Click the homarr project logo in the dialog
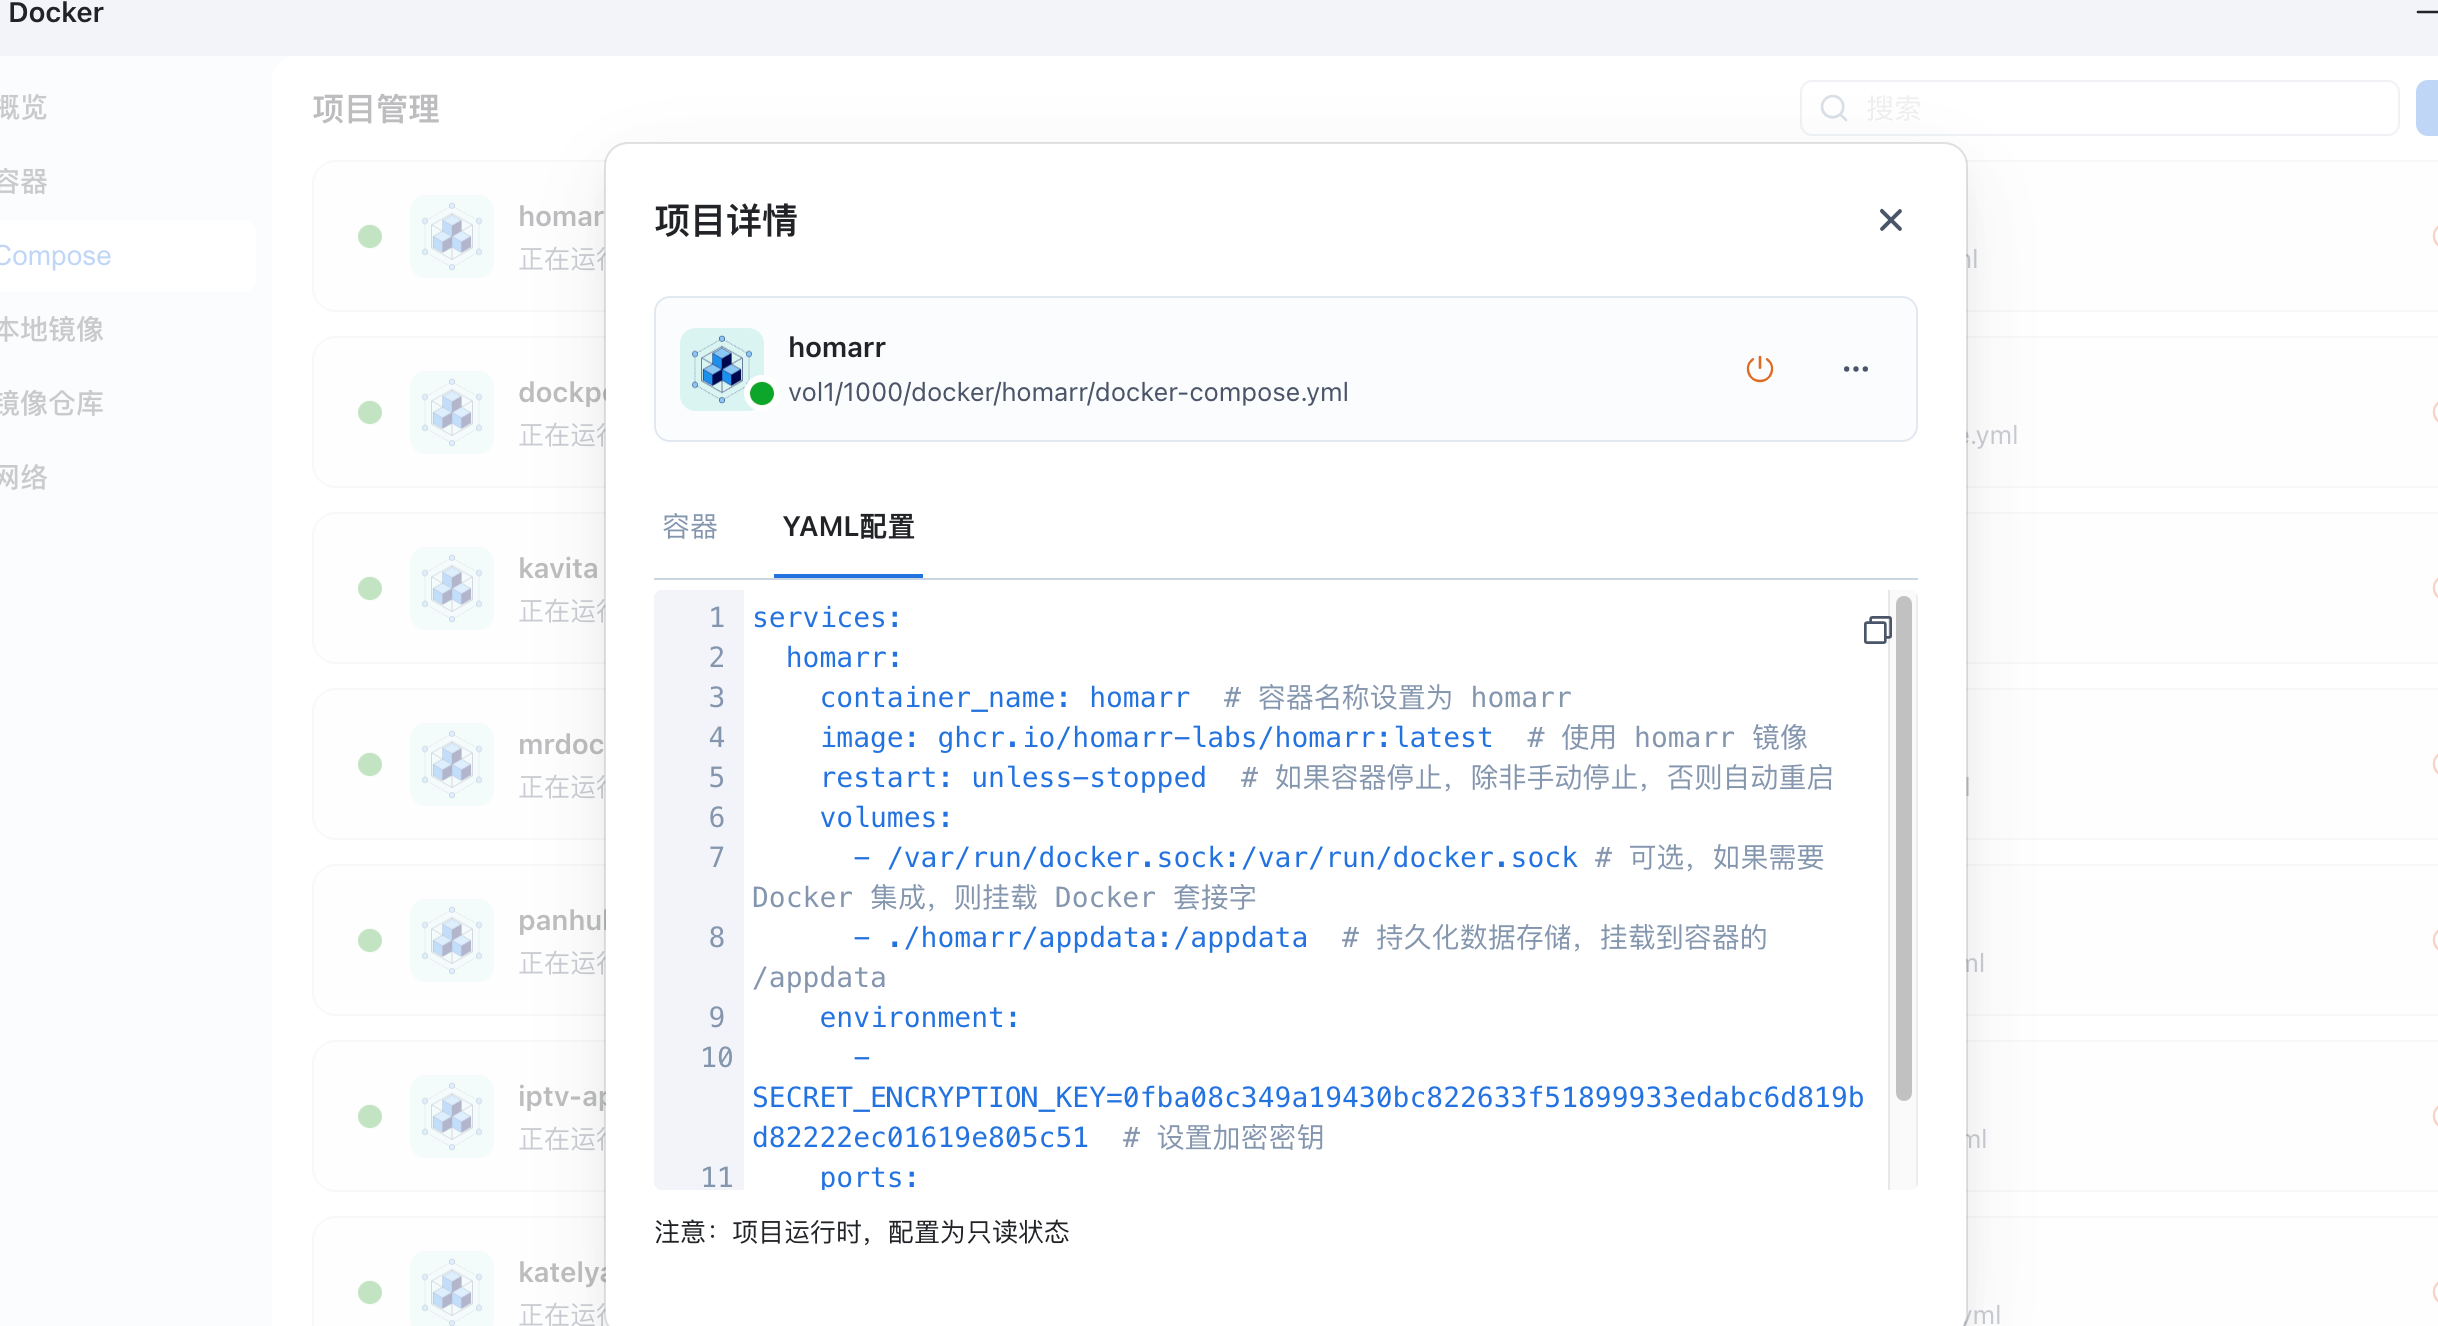 point(721,369)
